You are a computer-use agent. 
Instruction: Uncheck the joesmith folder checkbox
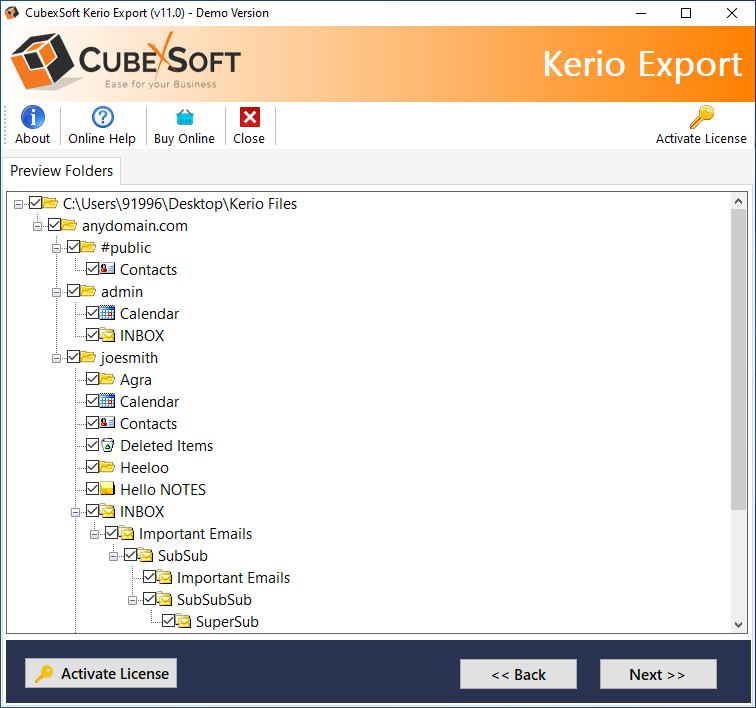[73, 357]
